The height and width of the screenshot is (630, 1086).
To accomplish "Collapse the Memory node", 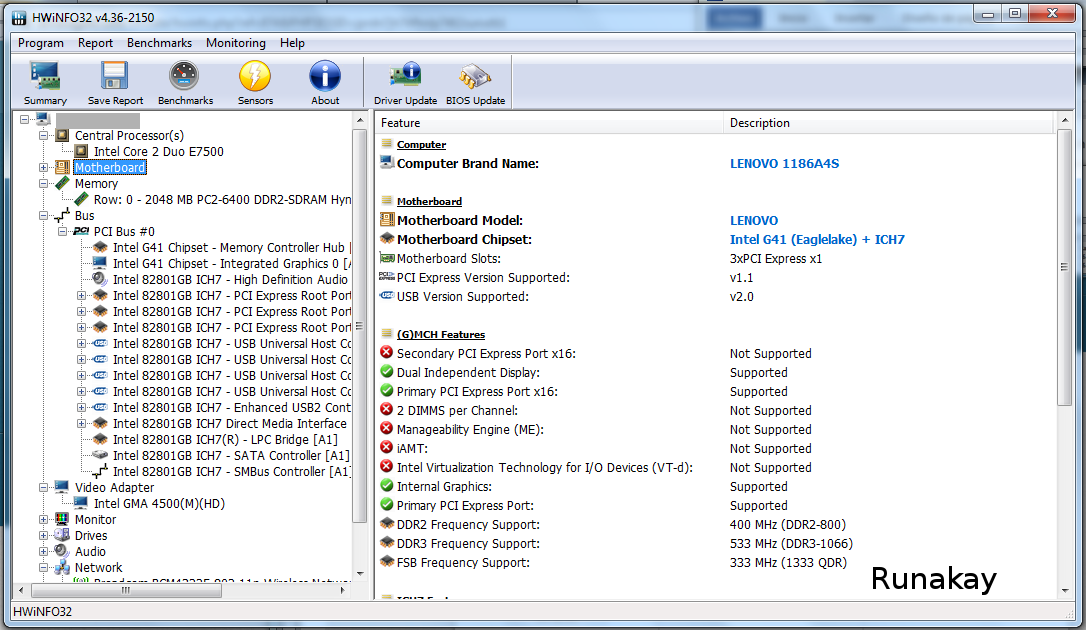I will (x=44, y=183).
